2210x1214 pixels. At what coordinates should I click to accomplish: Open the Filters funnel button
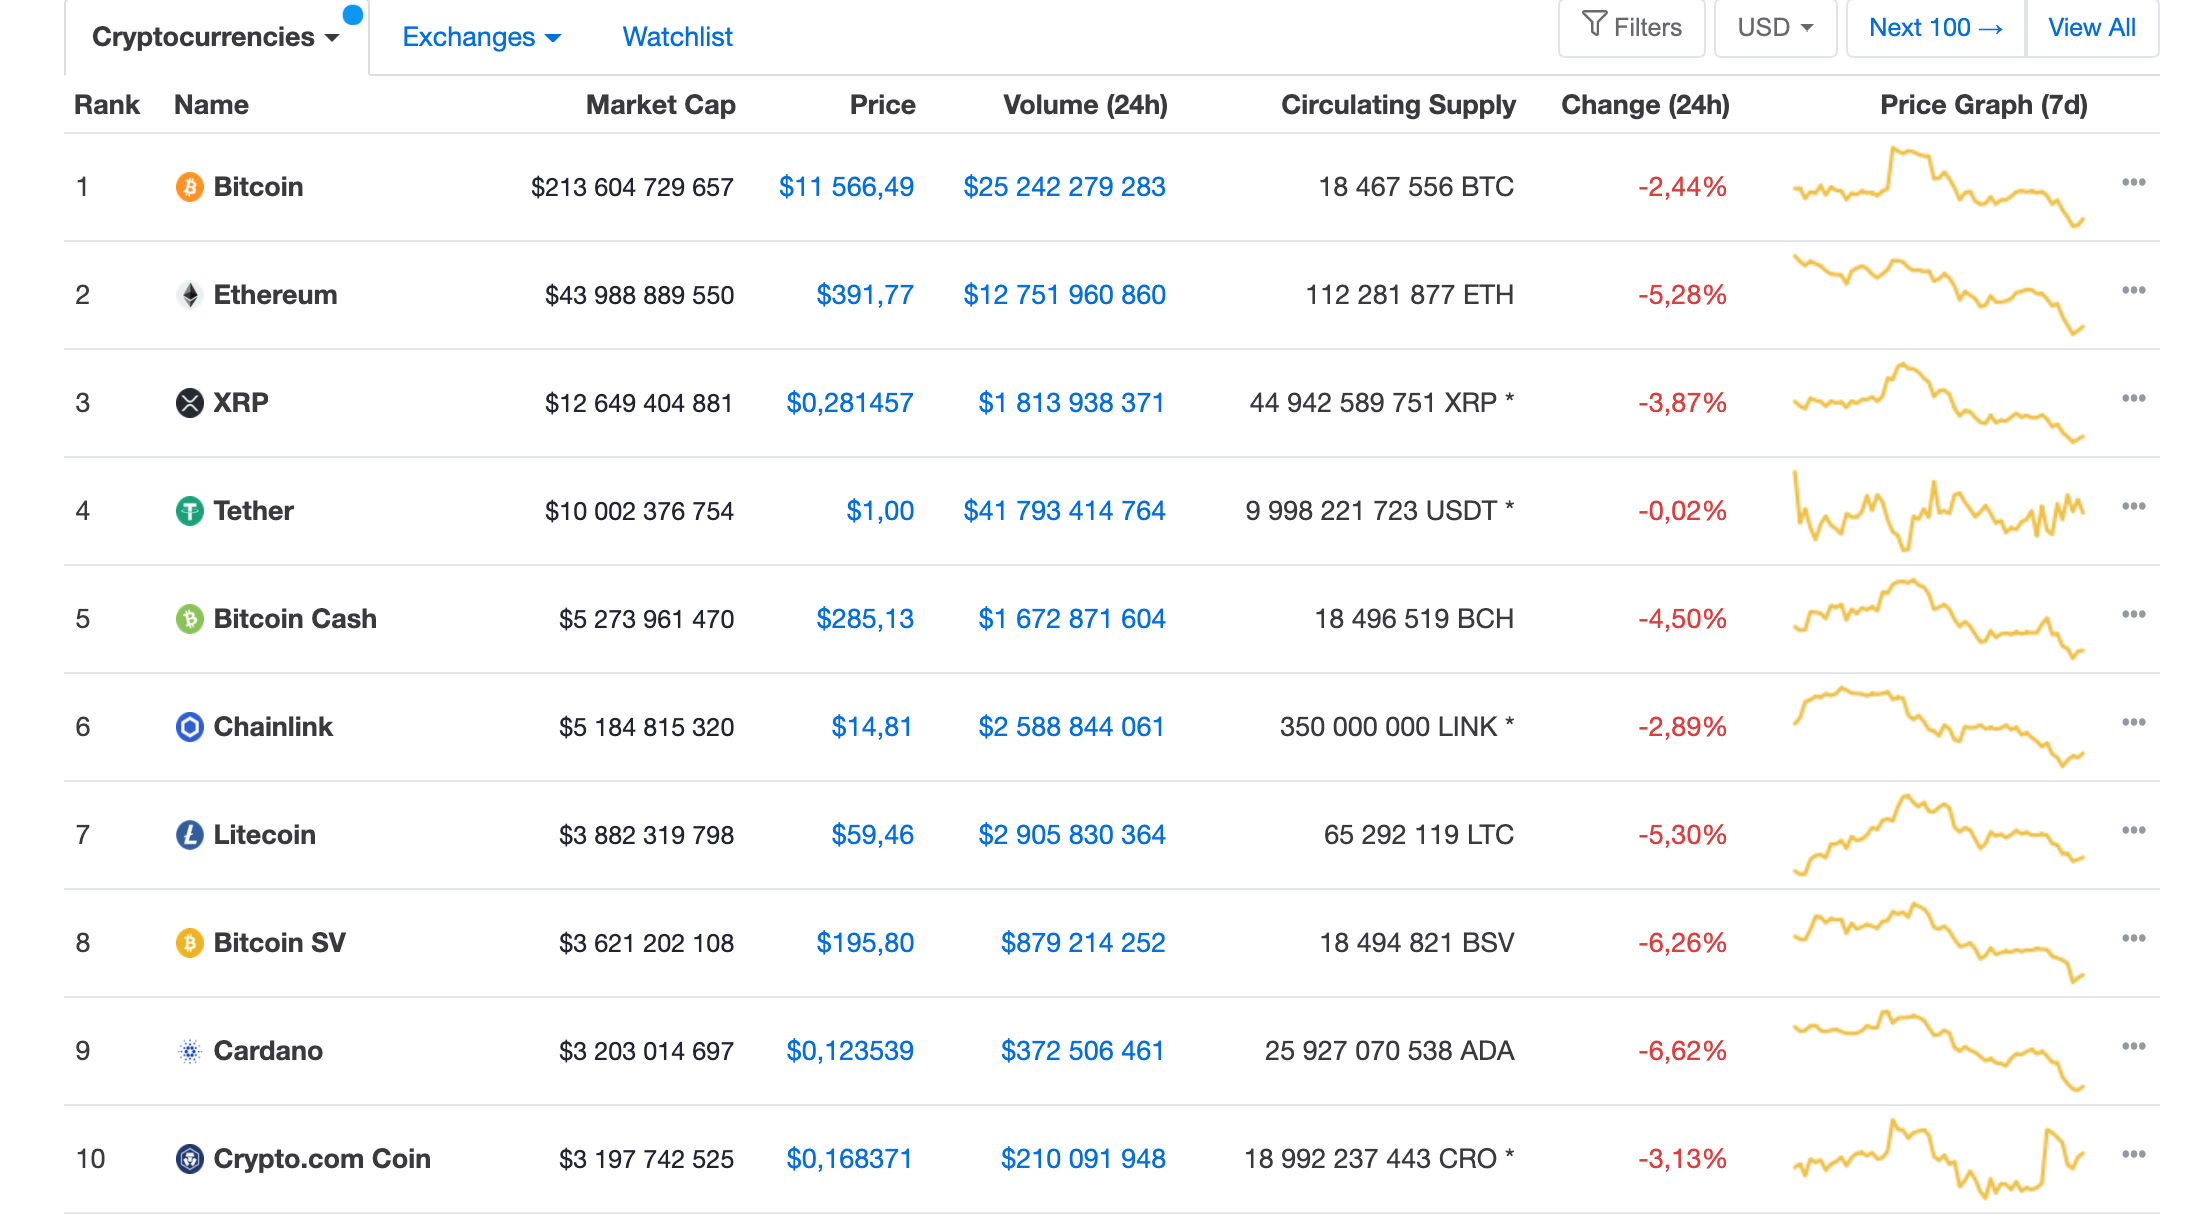[x=1631, y=28]
